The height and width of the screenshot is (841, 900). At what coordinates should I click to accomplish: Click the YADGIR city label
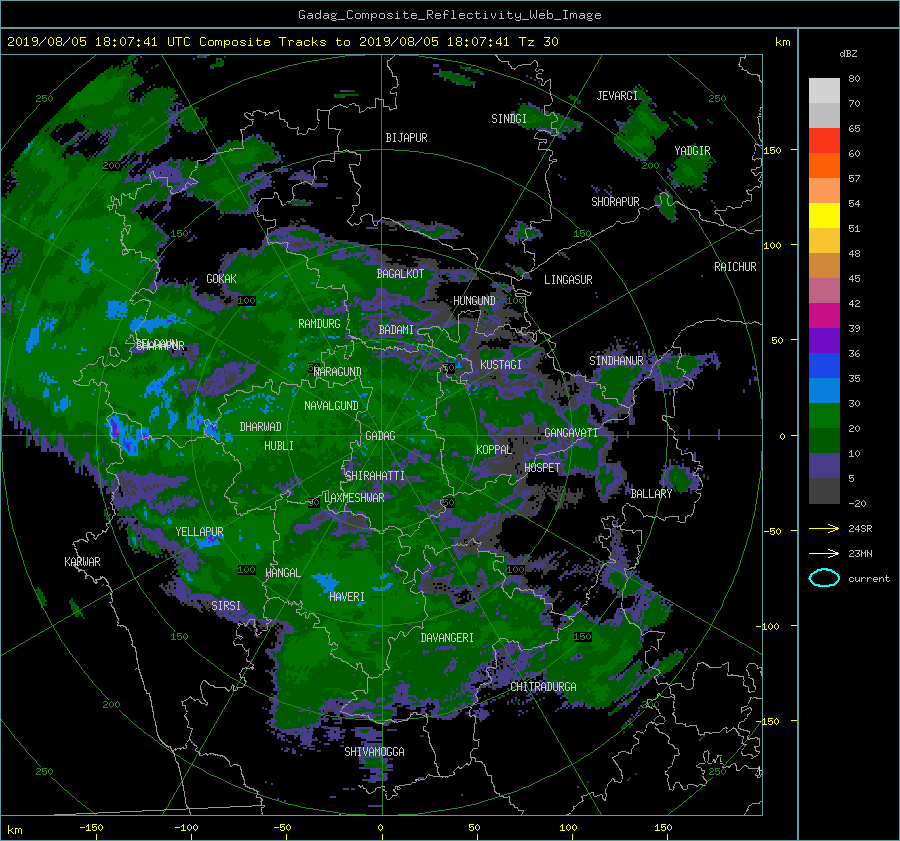692,151
